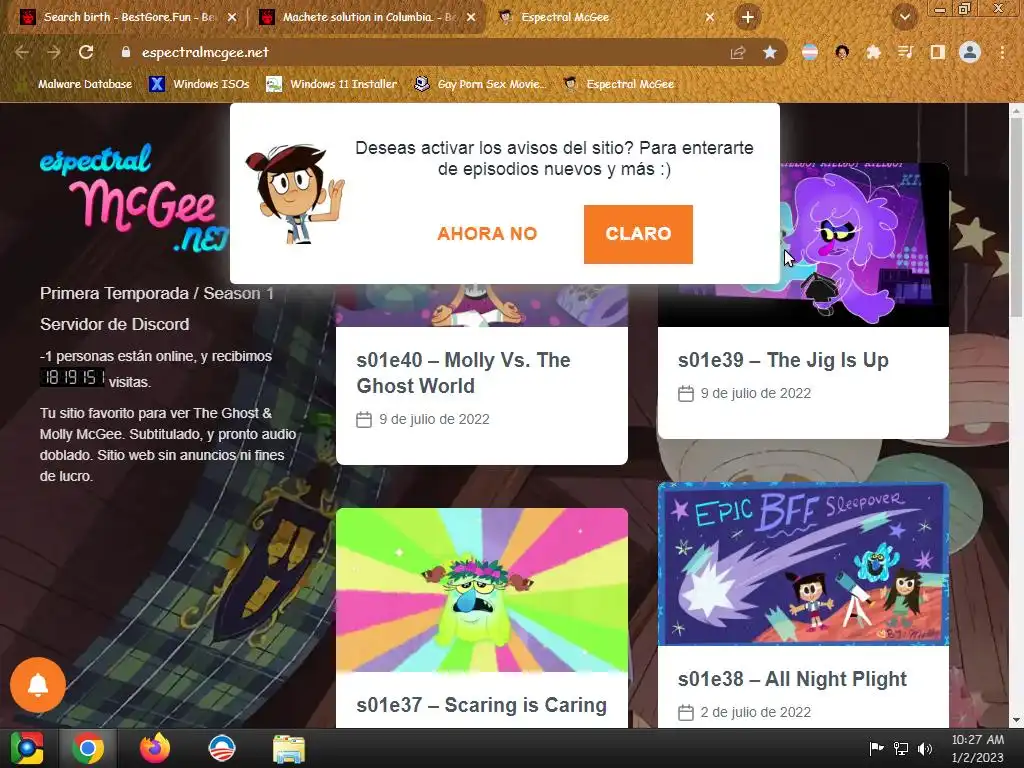Open Chrome three-dot menu
The height and width of the screenshot is (768, 1024).
1002,52
